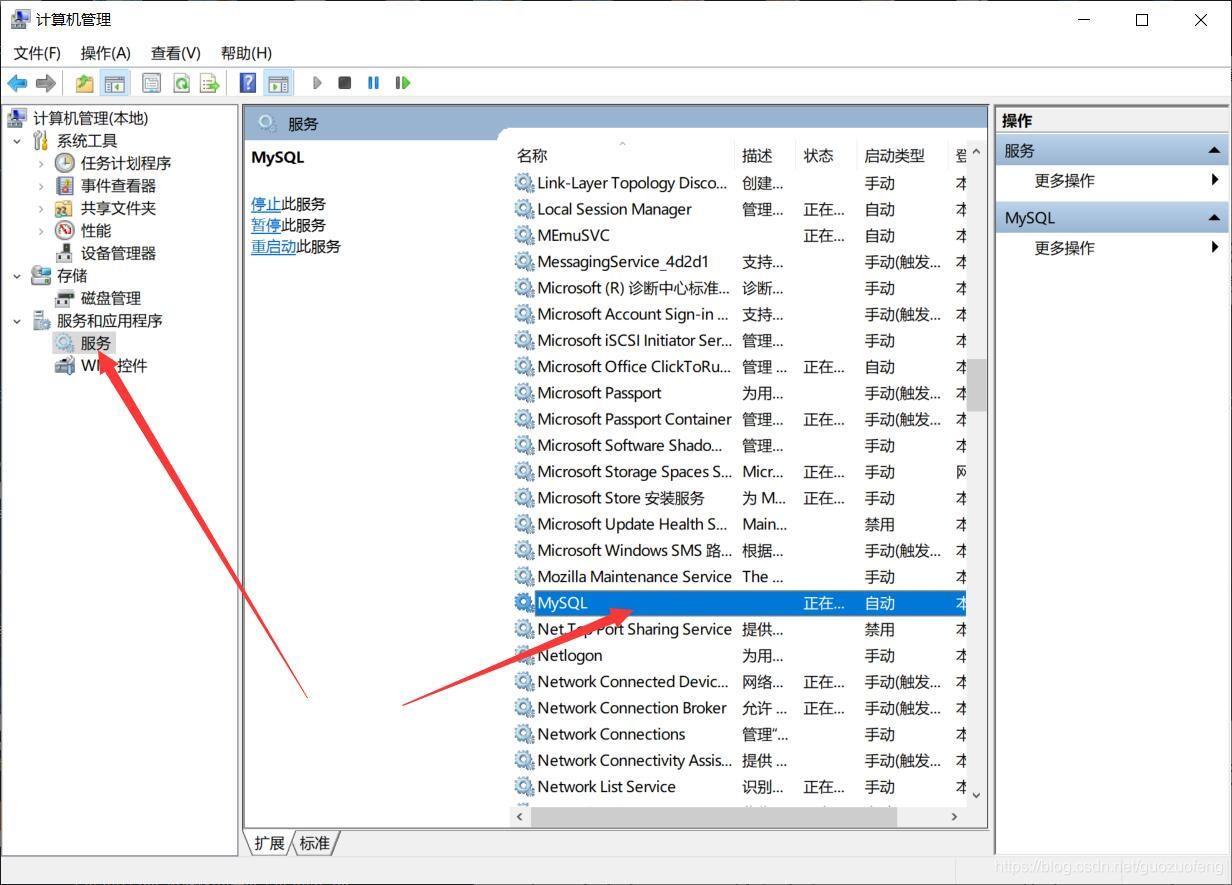Click the Up one level folder icon

click(x=85, y=83)
